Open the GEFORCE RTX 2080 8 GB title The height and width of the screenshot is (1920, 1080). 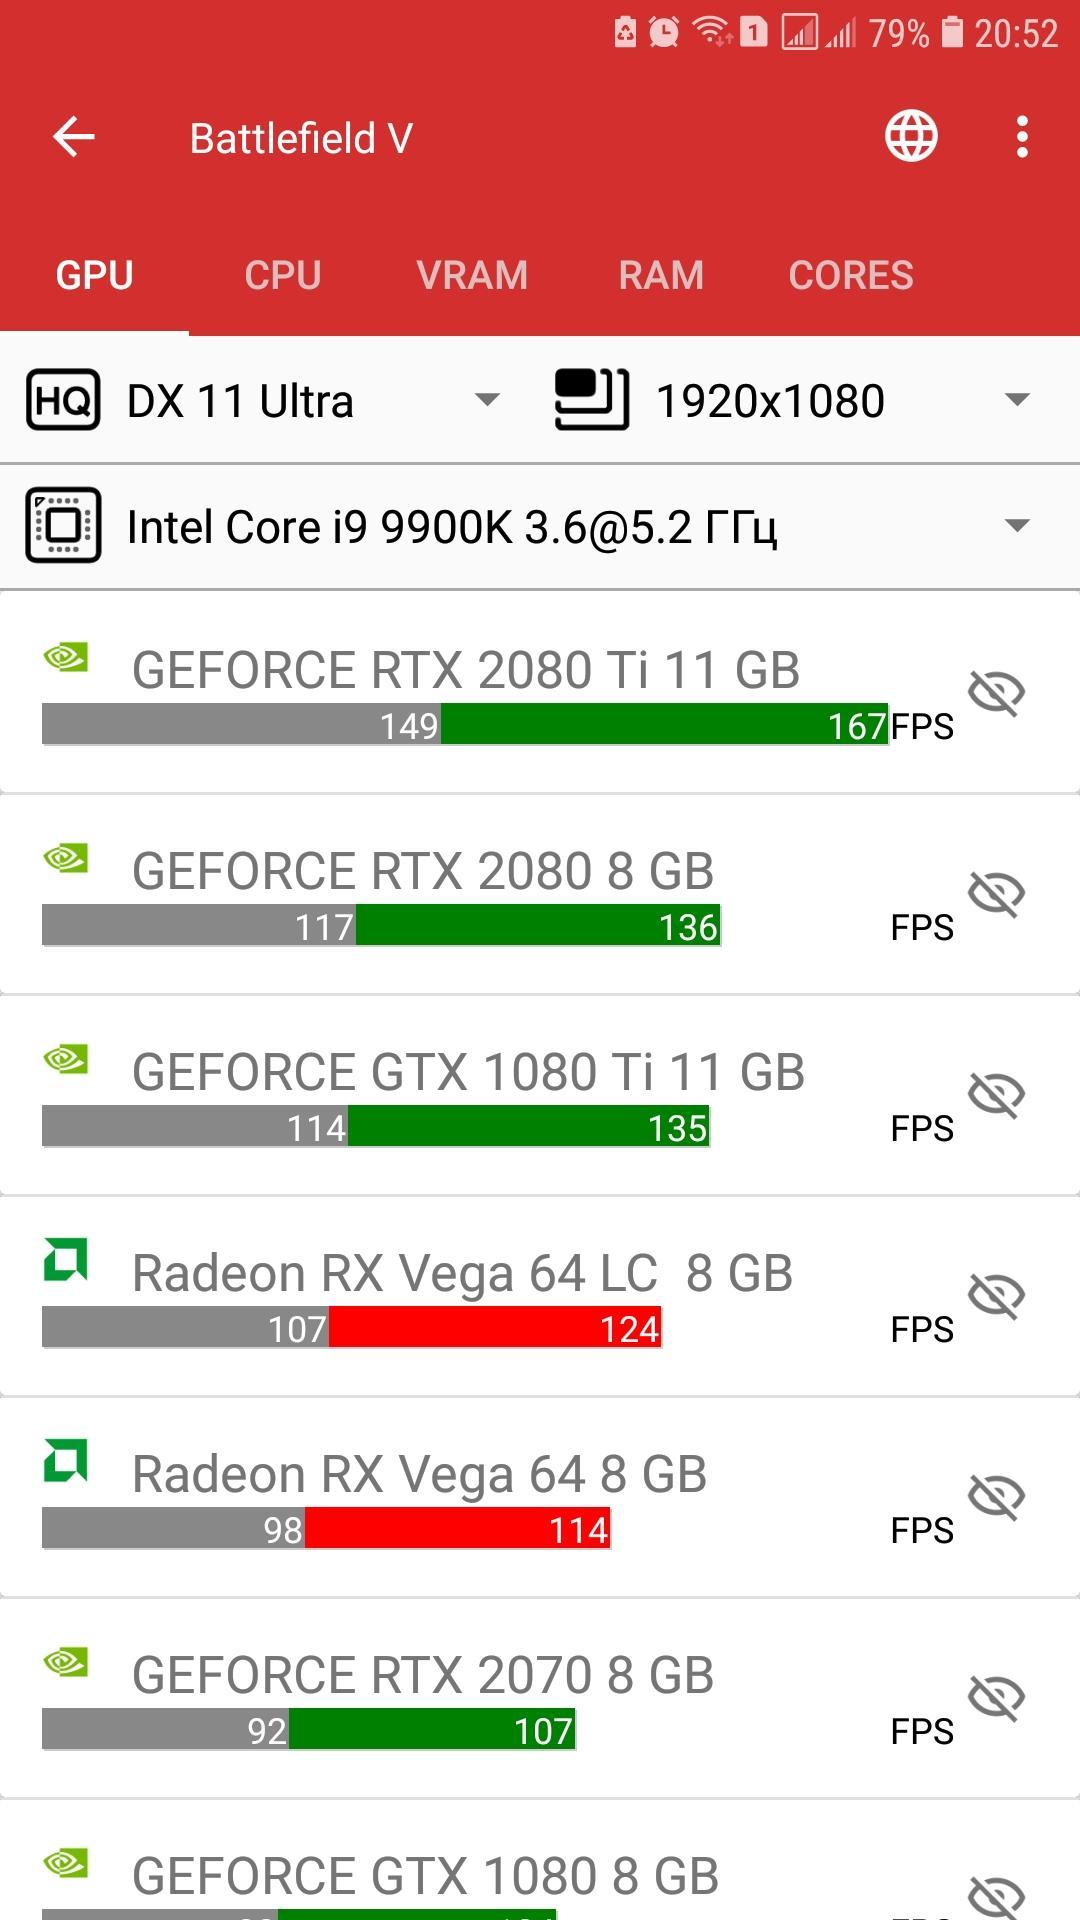(423, 871)
